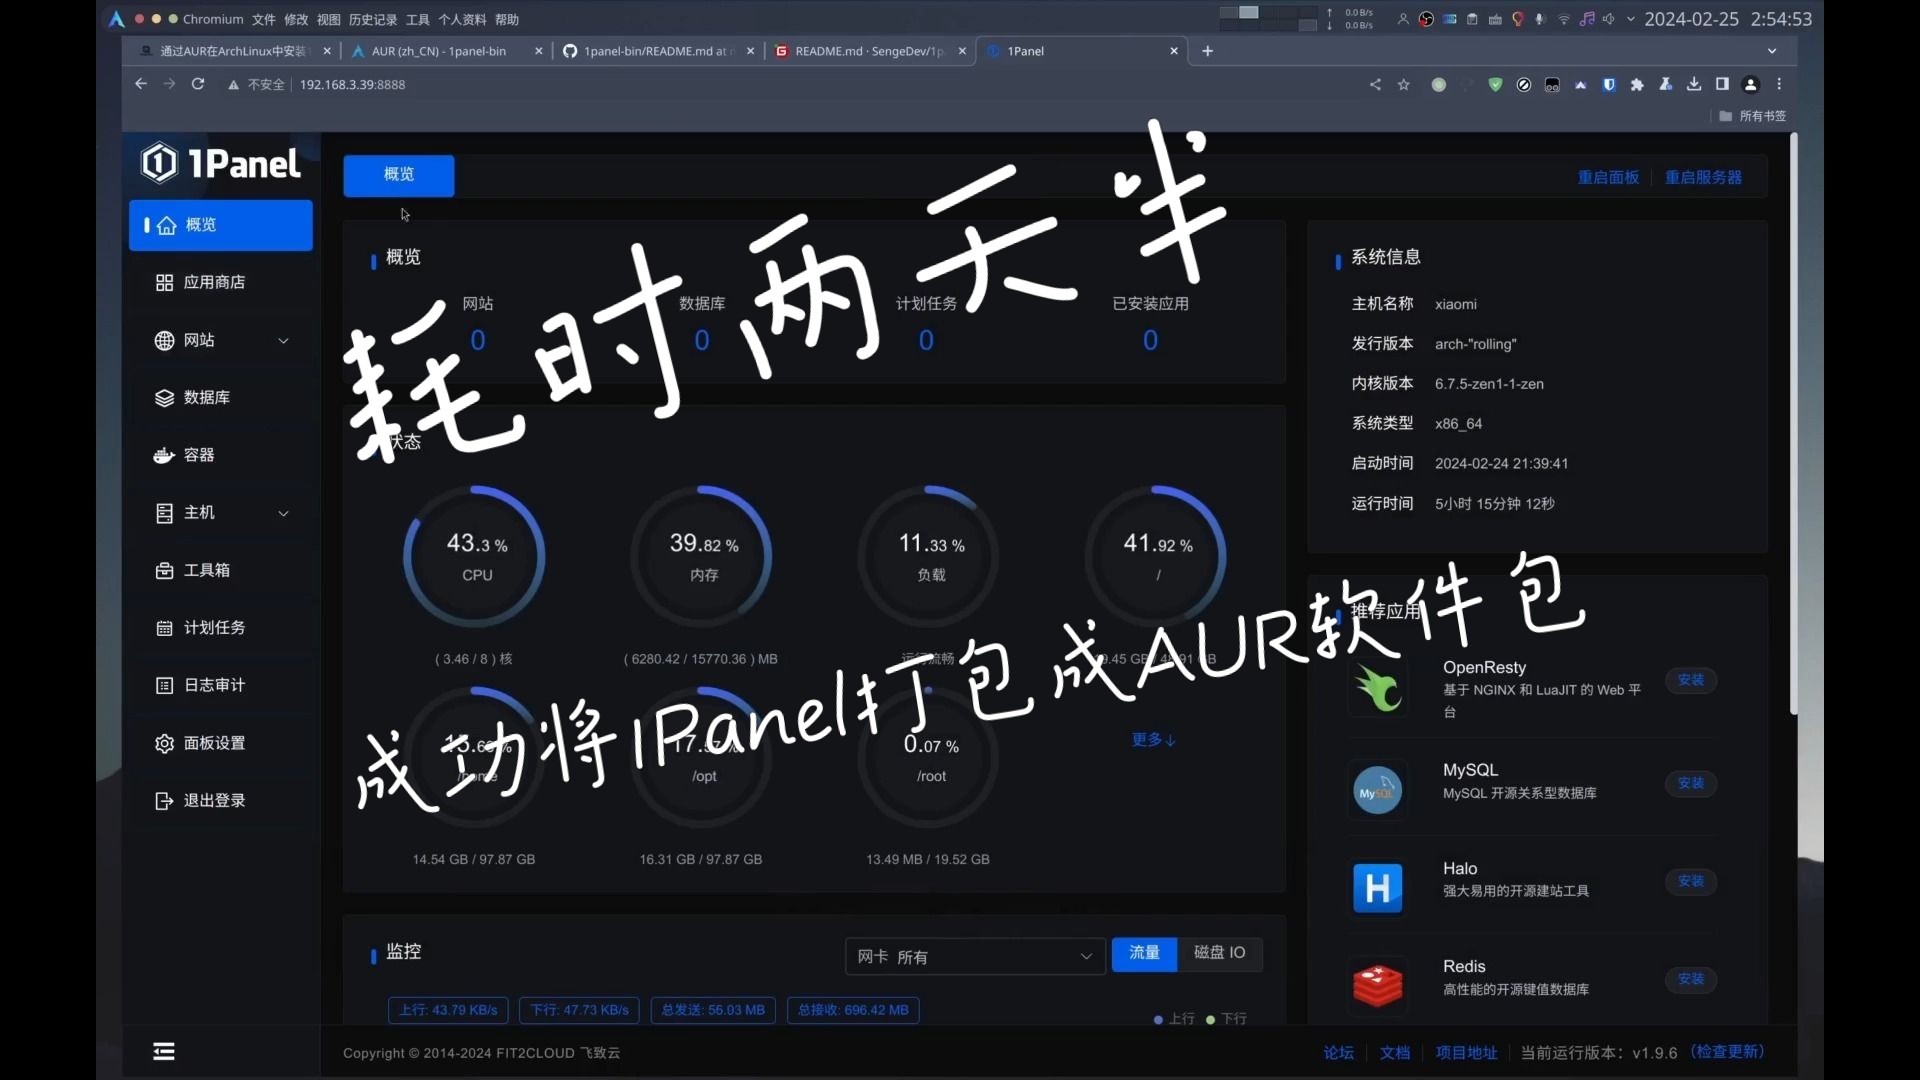
Task: Collapse sidebar with hamburger menu icon
Action: point(164,1051)
